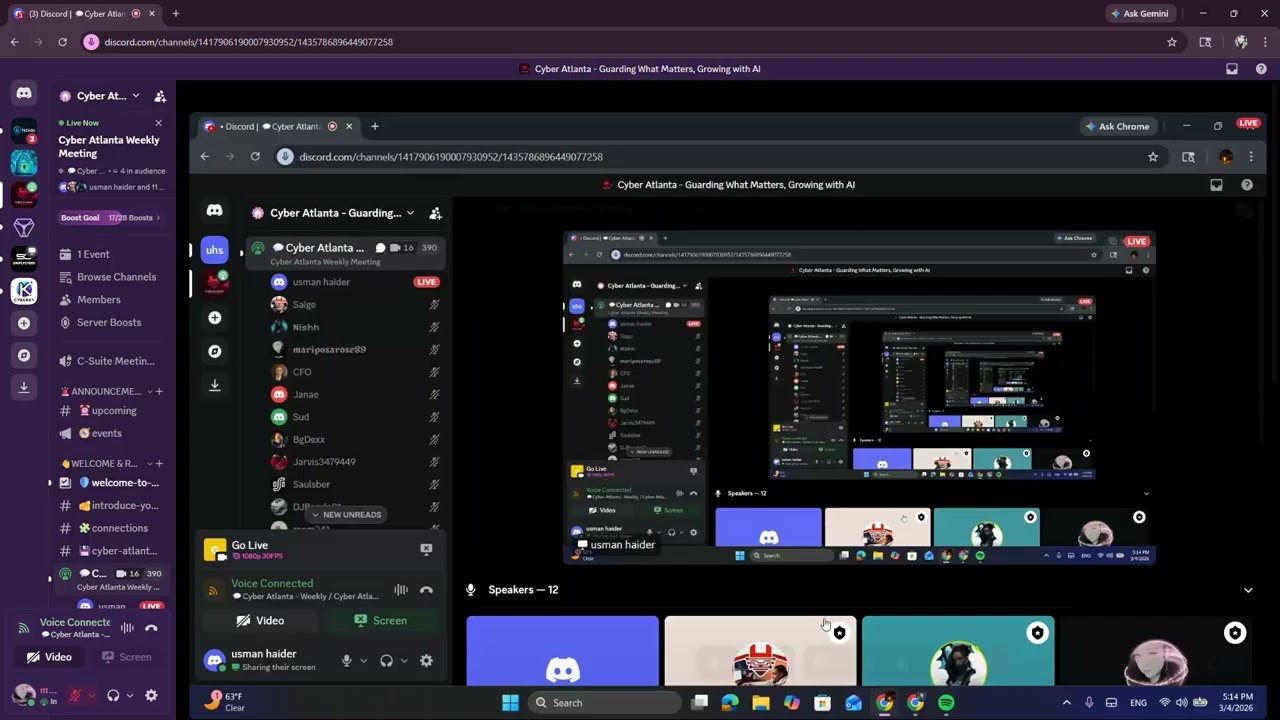Open the upcoming channel
Viewport: 1280px width, 720px height.
coord(112,411)
